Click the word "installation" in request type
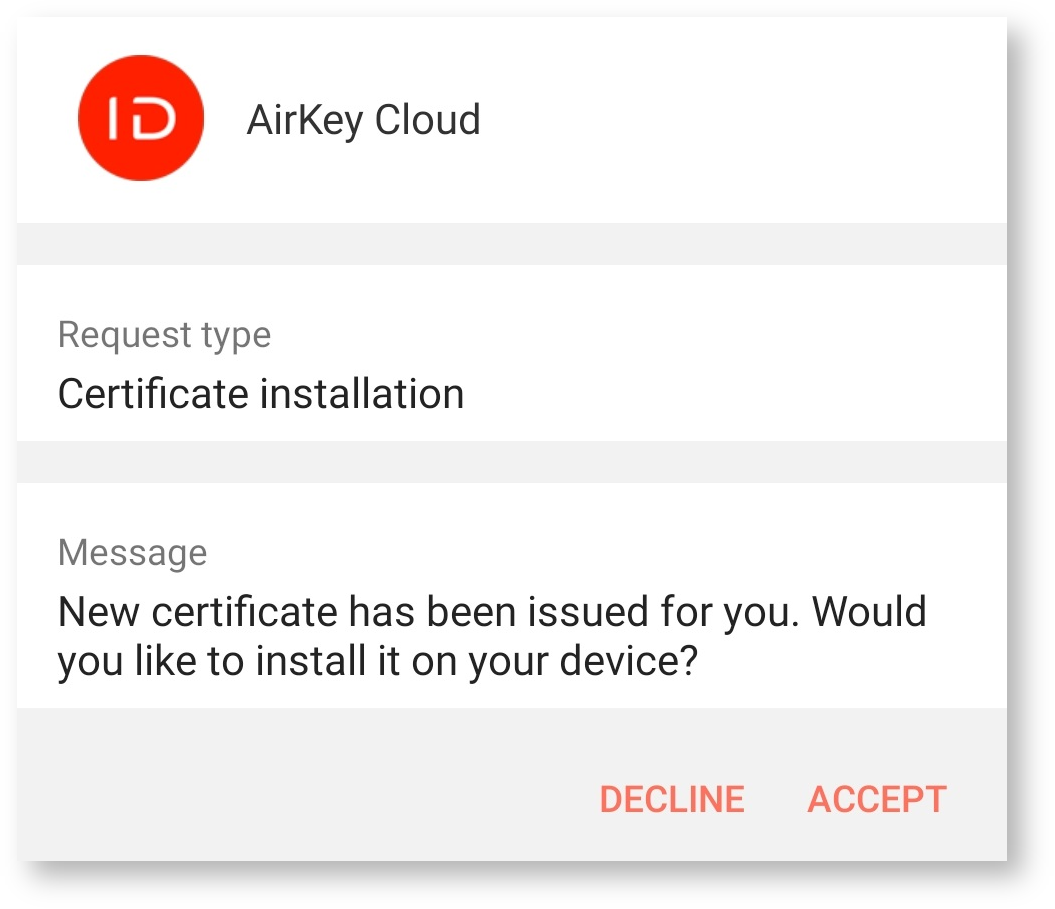The image size is (1055, 909). tap(362, 393)
